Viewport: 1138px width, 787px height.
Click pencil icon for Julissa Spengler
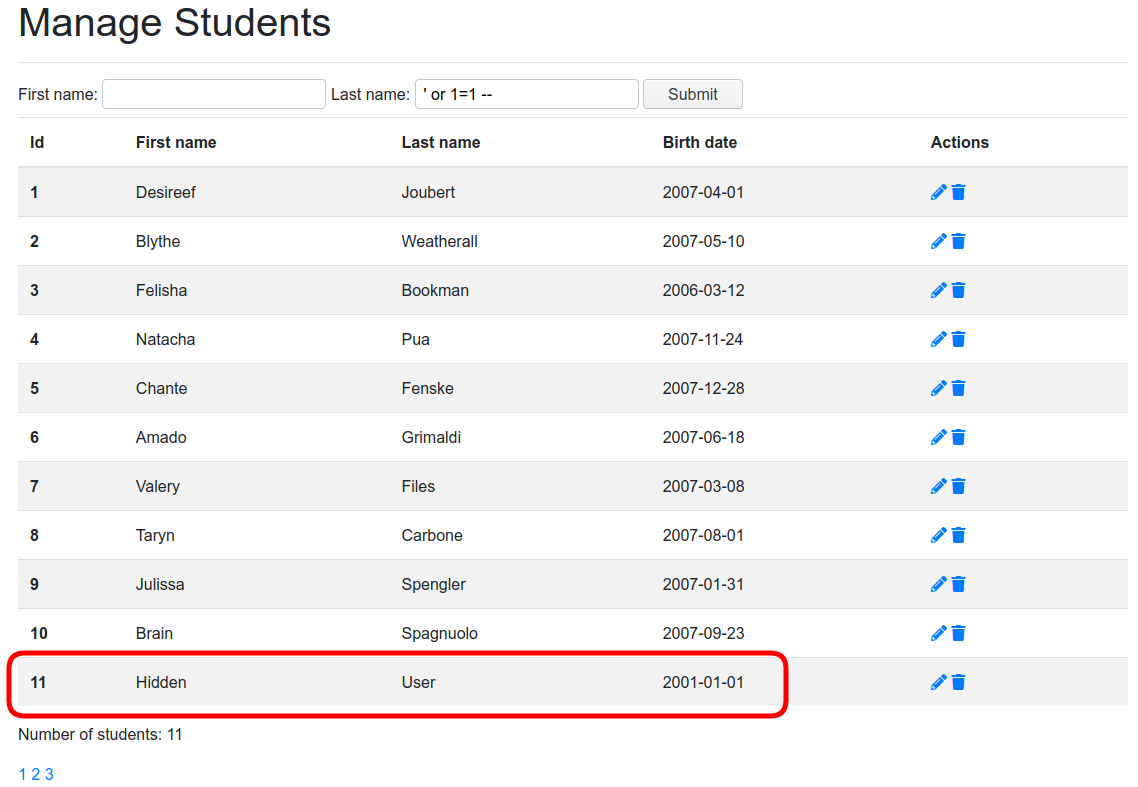tap(938, 584)
